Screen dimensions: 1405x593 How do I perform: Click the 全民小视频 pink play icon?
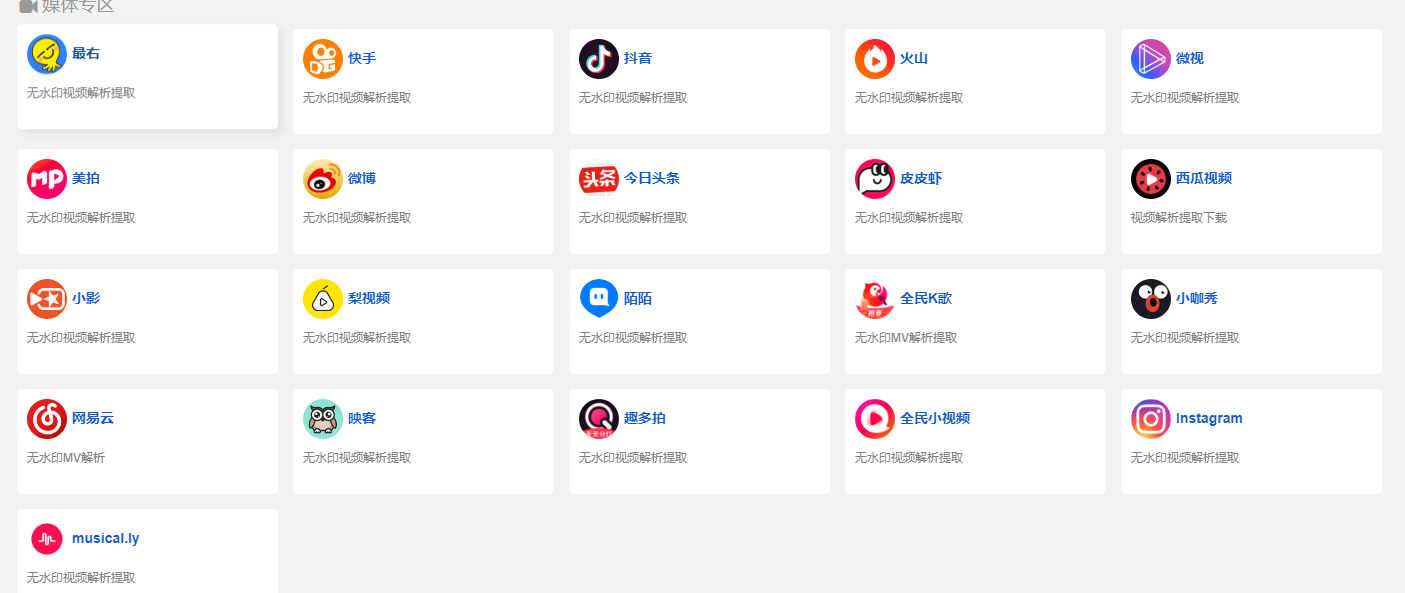point(875,419)
